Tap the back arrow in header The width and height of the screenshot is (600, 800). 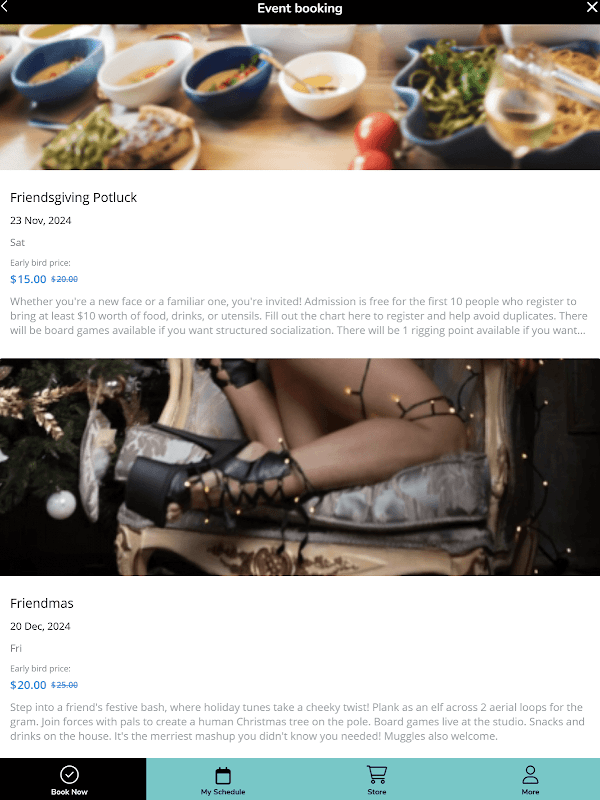pyautogui.click(x=4, y=5)
